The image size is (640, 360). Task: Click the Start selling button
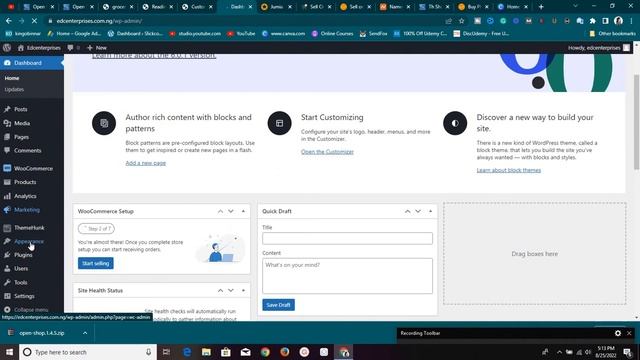[x=96, y=263]
